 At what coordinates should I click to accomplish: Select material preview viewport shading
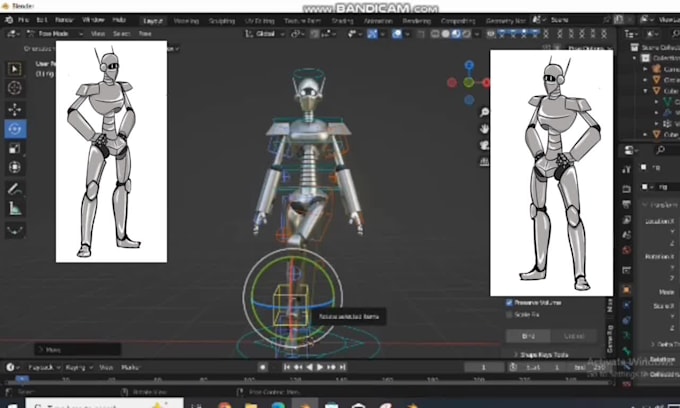456,34
